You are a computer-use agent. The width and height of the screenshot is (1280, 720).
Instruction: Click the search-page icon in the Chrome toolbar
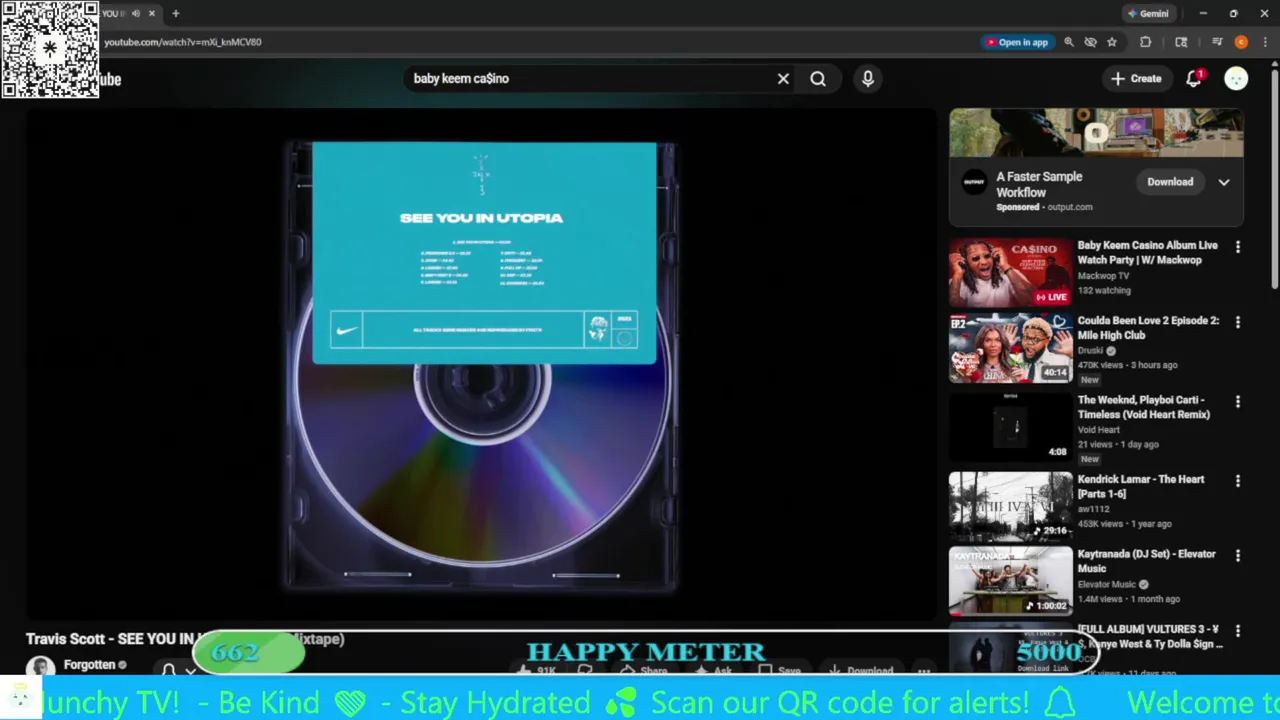[x=1181, y=42]
